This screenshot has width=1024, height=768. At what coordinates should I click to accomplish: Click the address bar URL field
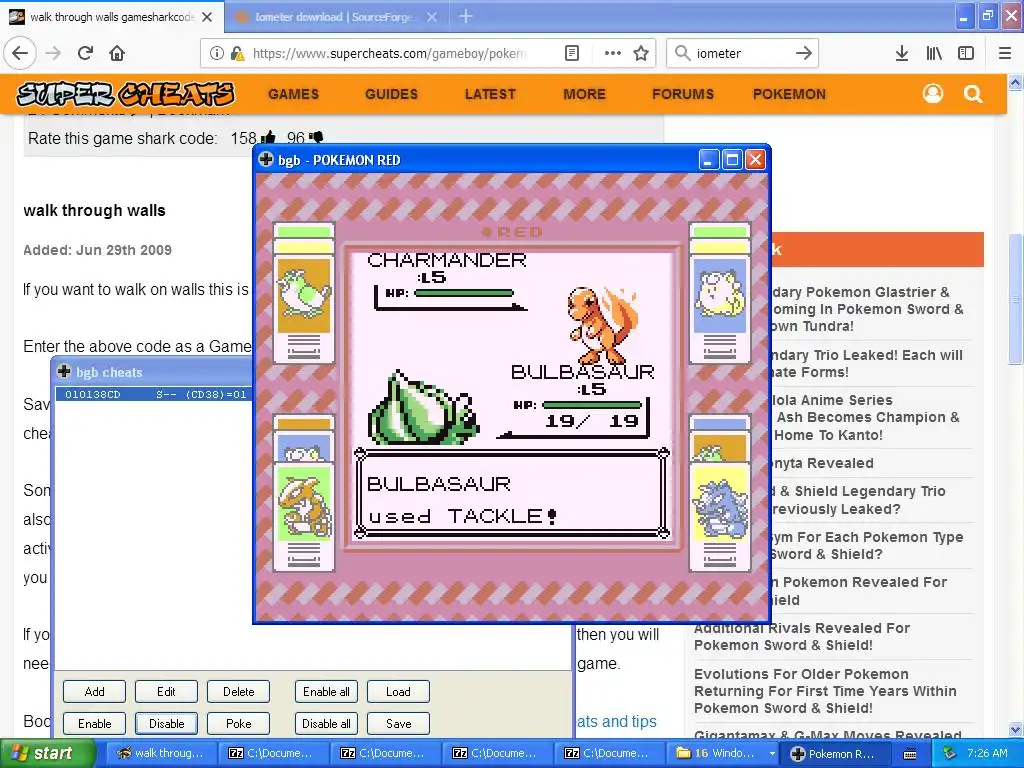click(x=389, y=53)
